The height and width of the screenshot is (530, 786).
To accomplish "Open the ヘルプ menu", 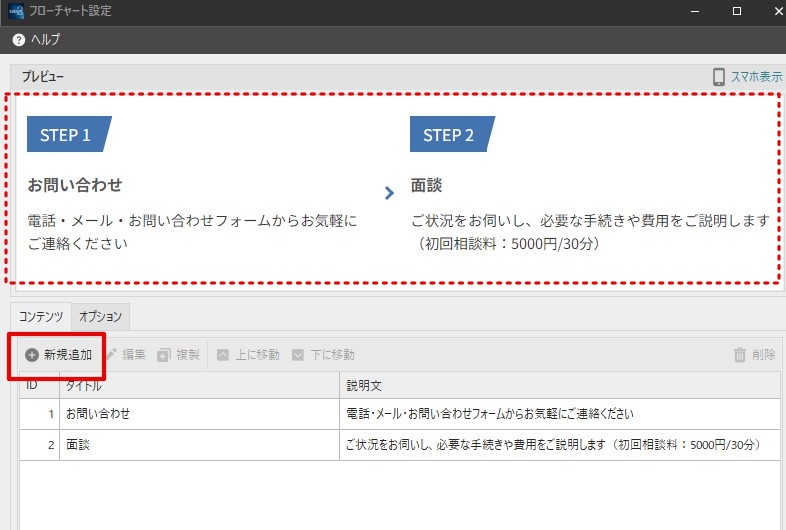I will coord(45,39).
